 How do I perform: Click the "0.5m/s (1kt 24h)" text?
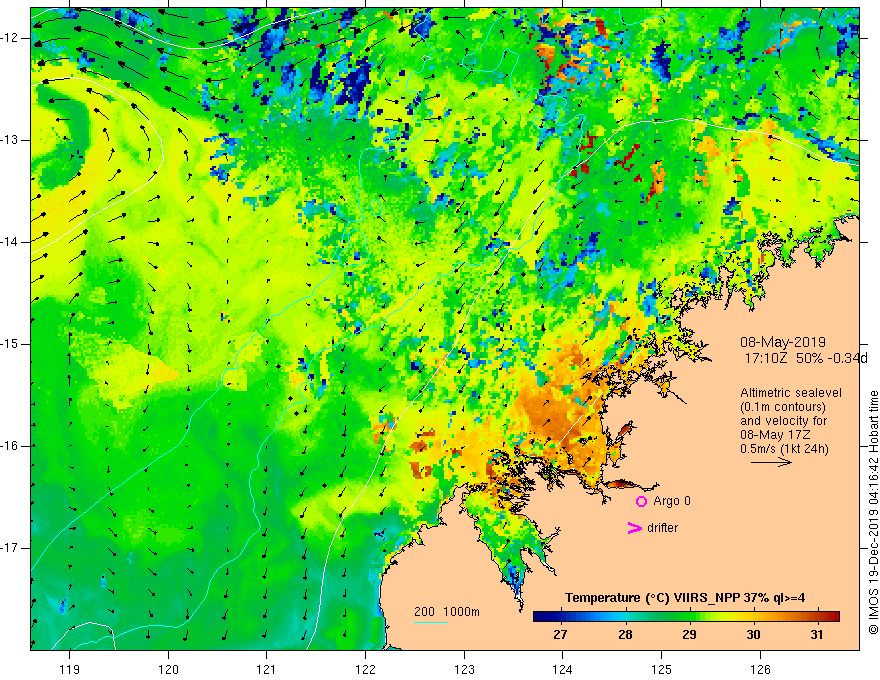(x=784, y=449)
